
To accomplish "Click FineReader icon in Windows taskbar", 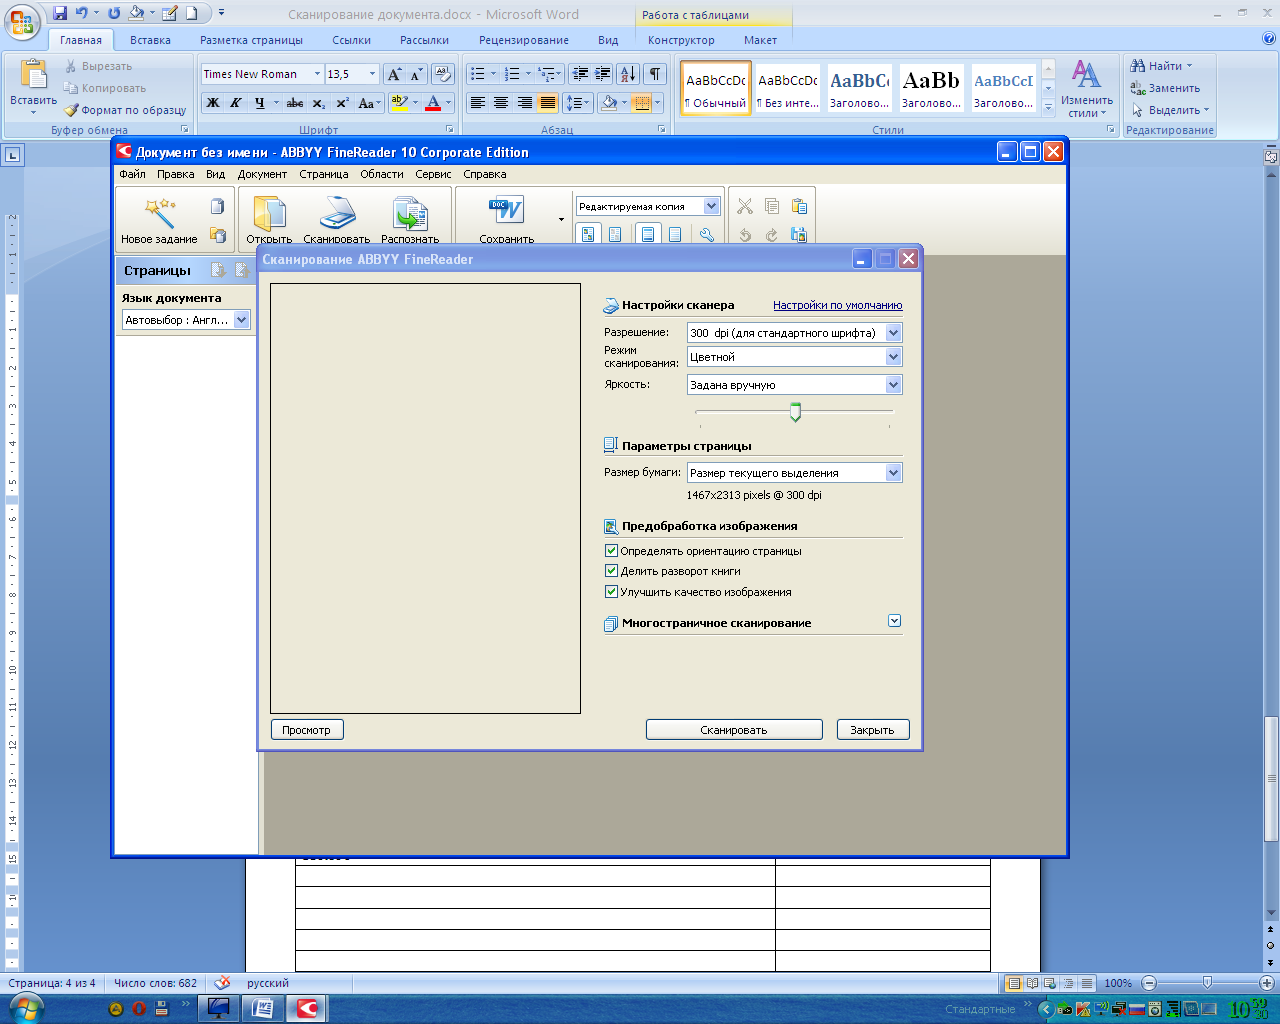I will [x=307, y=1008].
